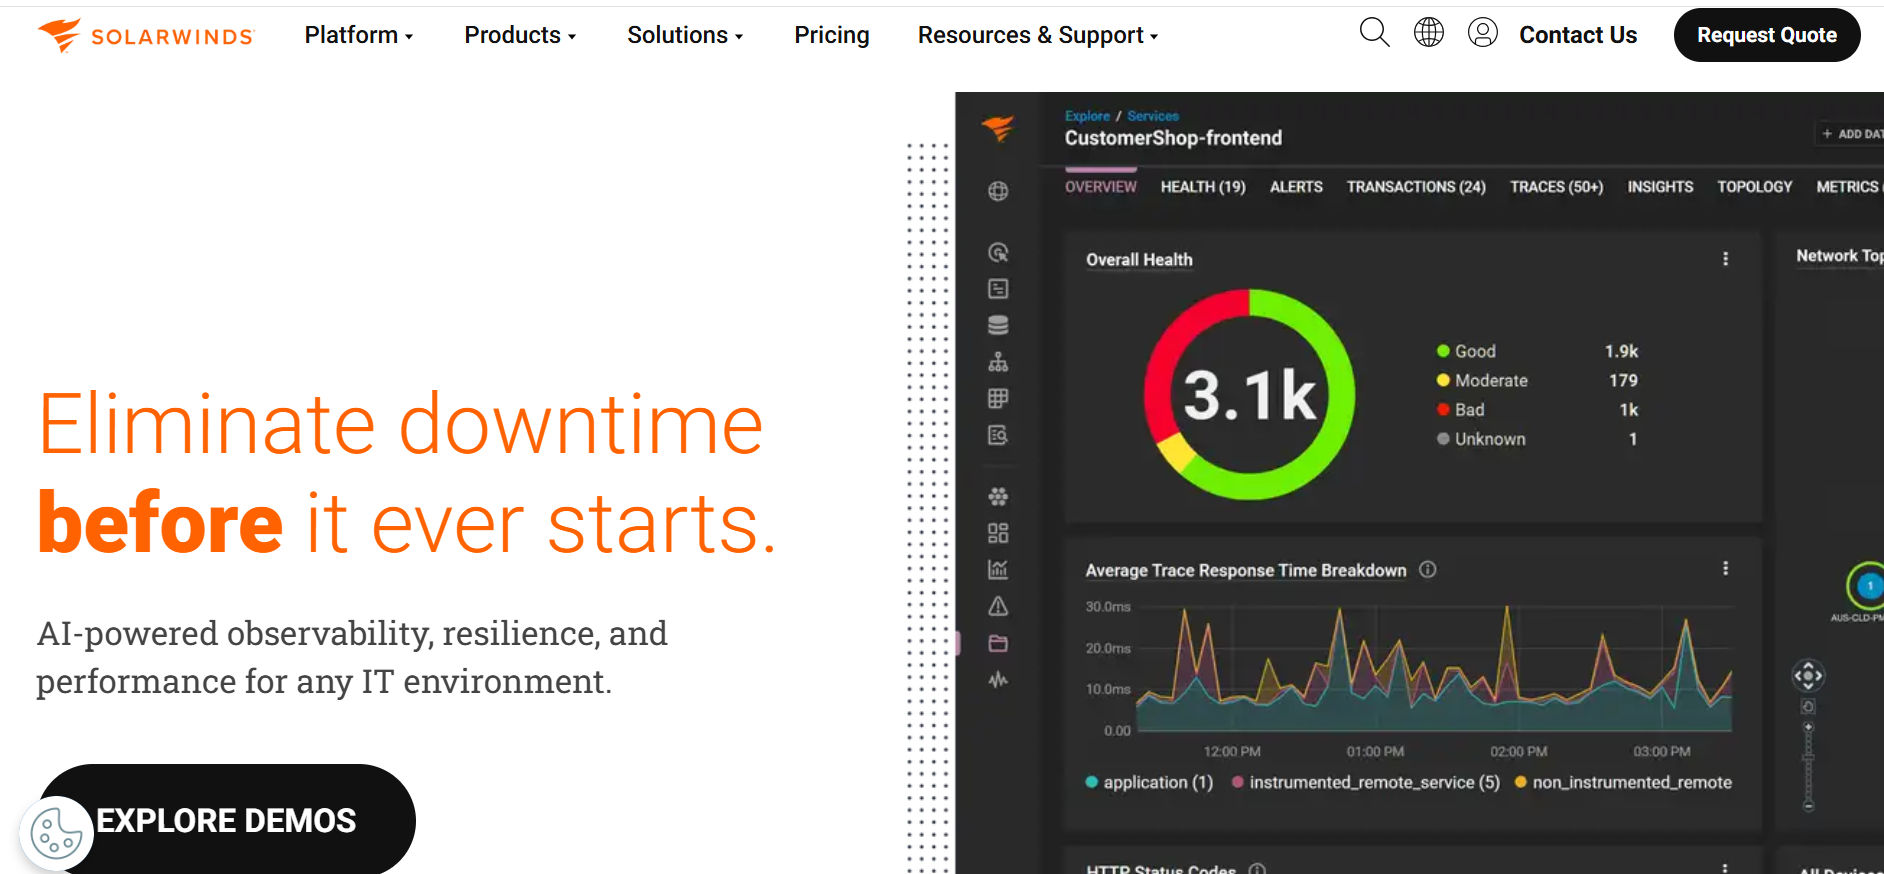Expand the Solutions menu
Image resolution: width=1884 pixels, height=874 pixels.
[685, 35]
